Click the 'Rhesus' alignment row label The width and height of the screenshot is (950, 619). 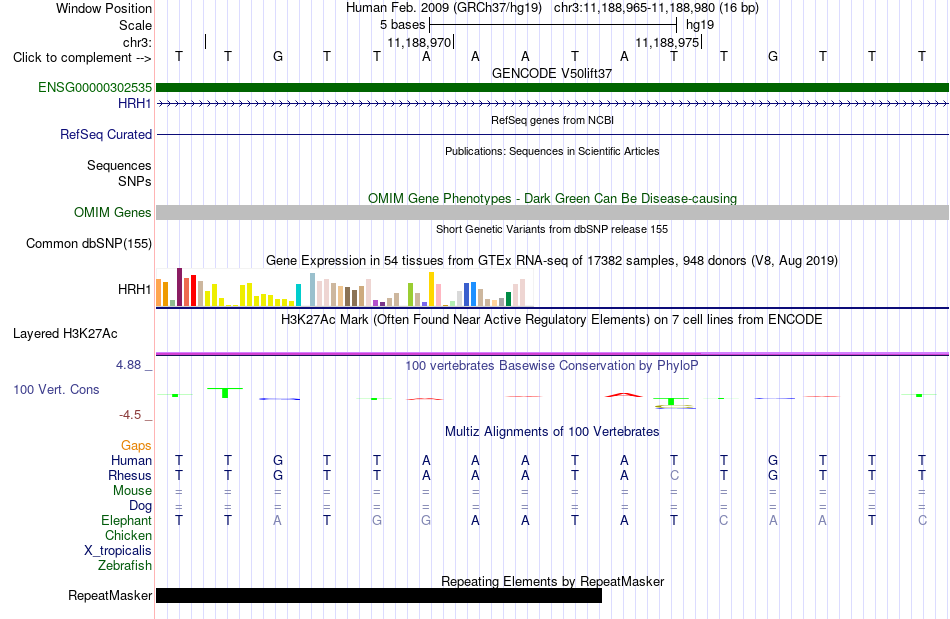click(130, 475)
